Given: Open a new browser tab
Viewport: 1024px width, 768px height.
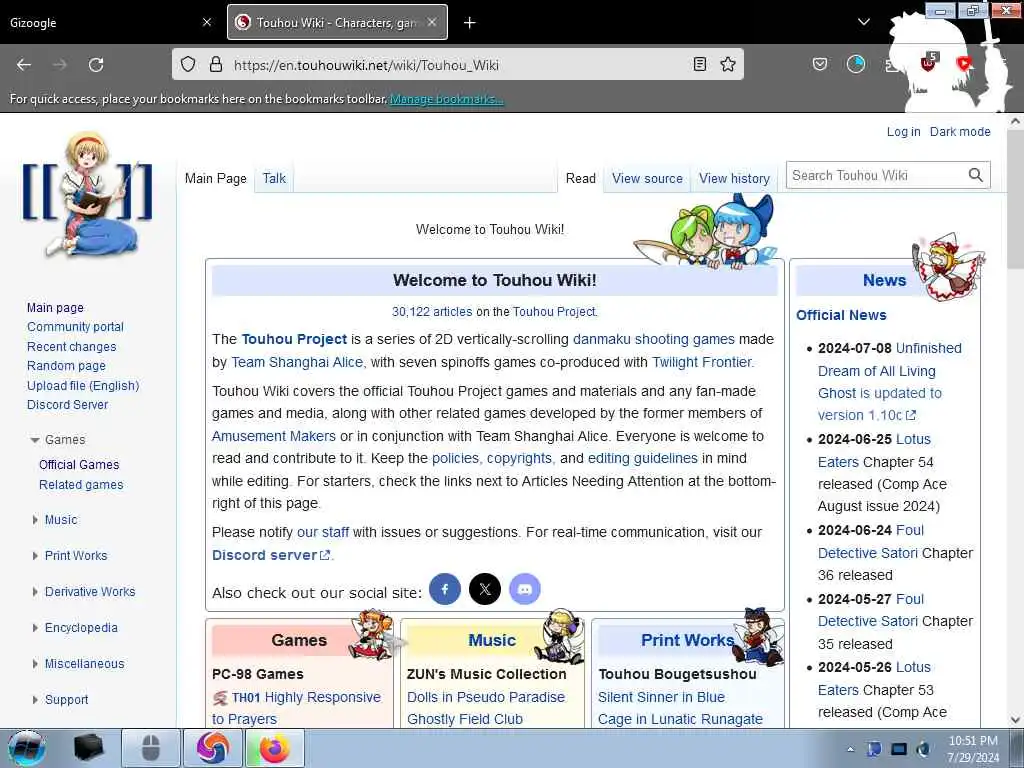Looking at the screenshot, I should tap(469, 23).
